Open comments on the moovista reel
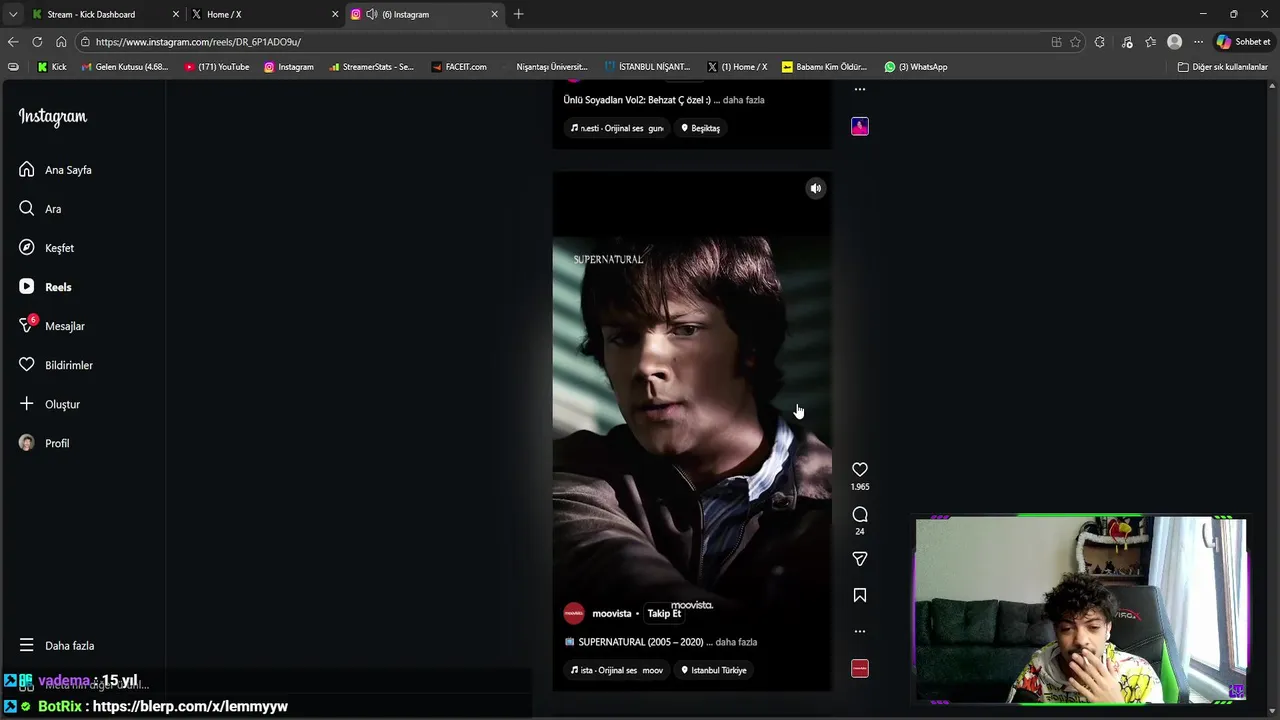The width and height of the screenshot is (1280, 720). [x=860, y=514]
